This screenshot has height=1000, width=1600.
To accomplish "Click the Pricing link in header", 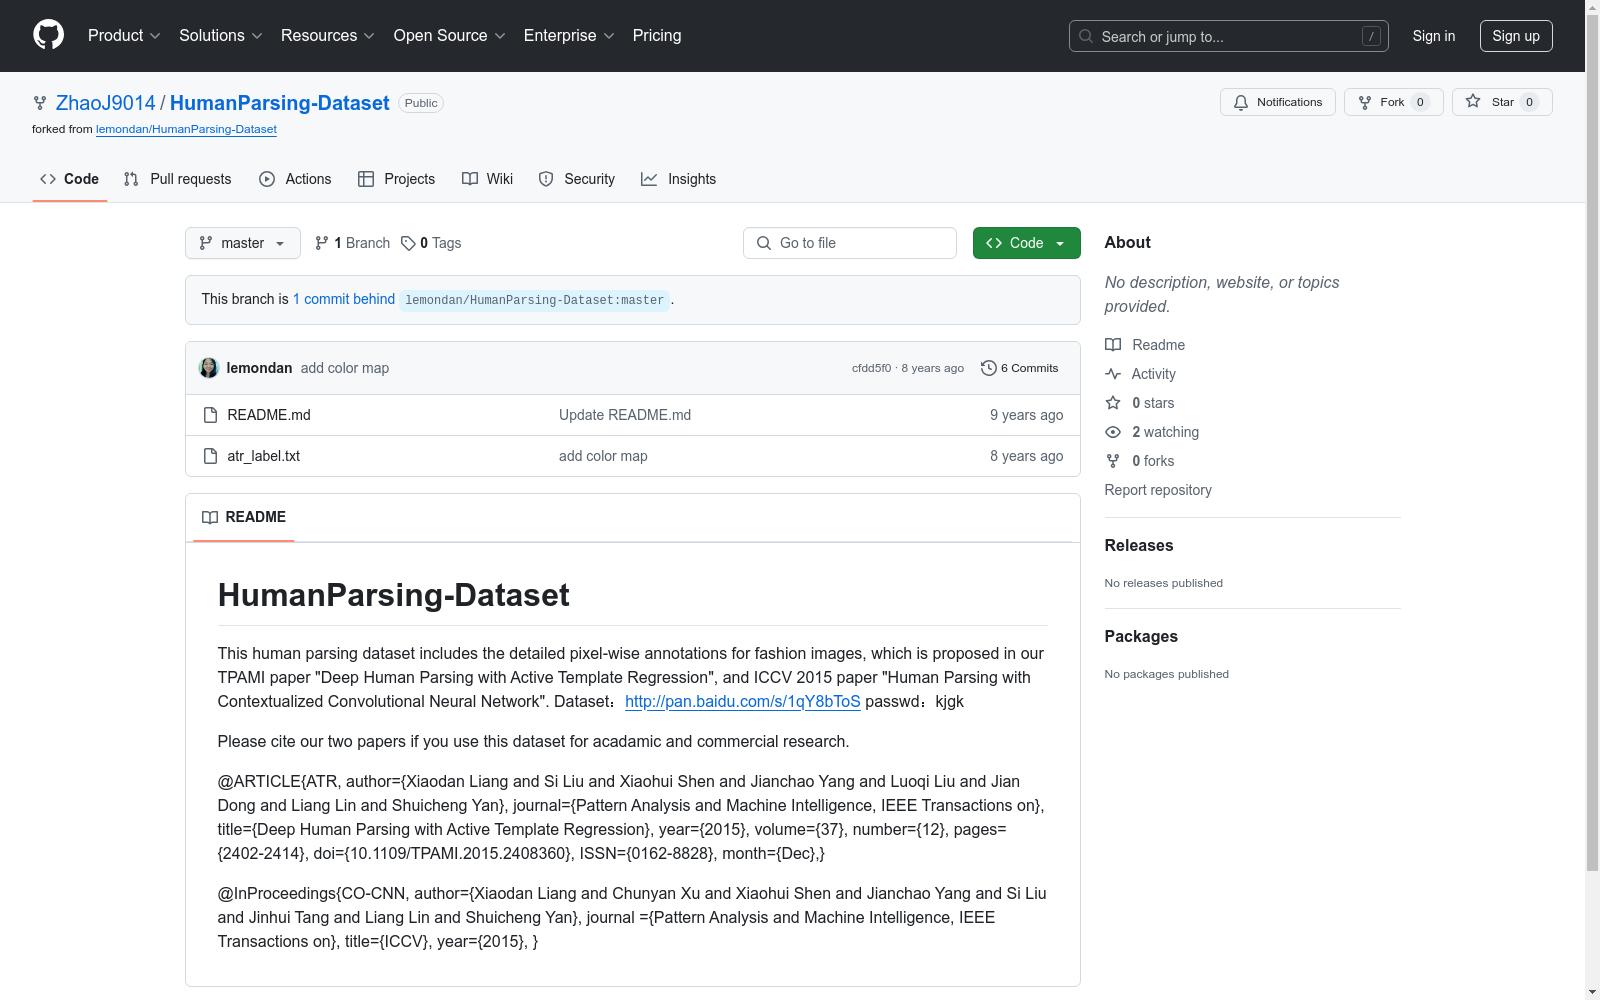I will click(x=657, y=36).
